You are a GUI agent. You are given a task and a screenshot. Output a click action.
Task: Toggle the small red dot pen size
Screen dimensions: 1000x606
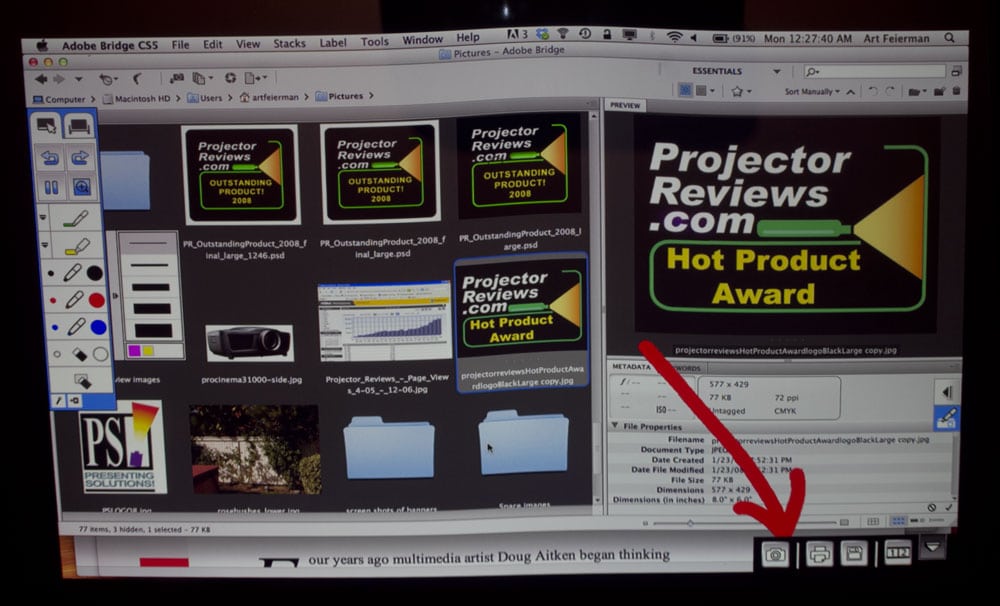coord(53,300)
